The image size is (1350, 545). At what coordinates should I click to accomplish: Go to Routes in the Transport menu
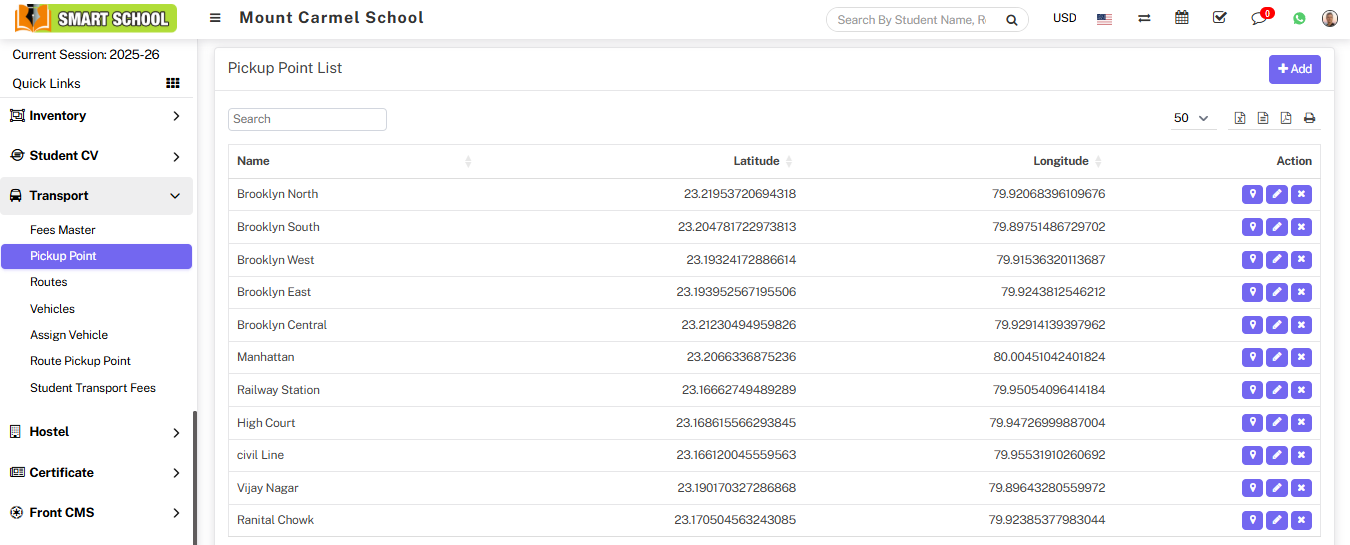[49, 282]
